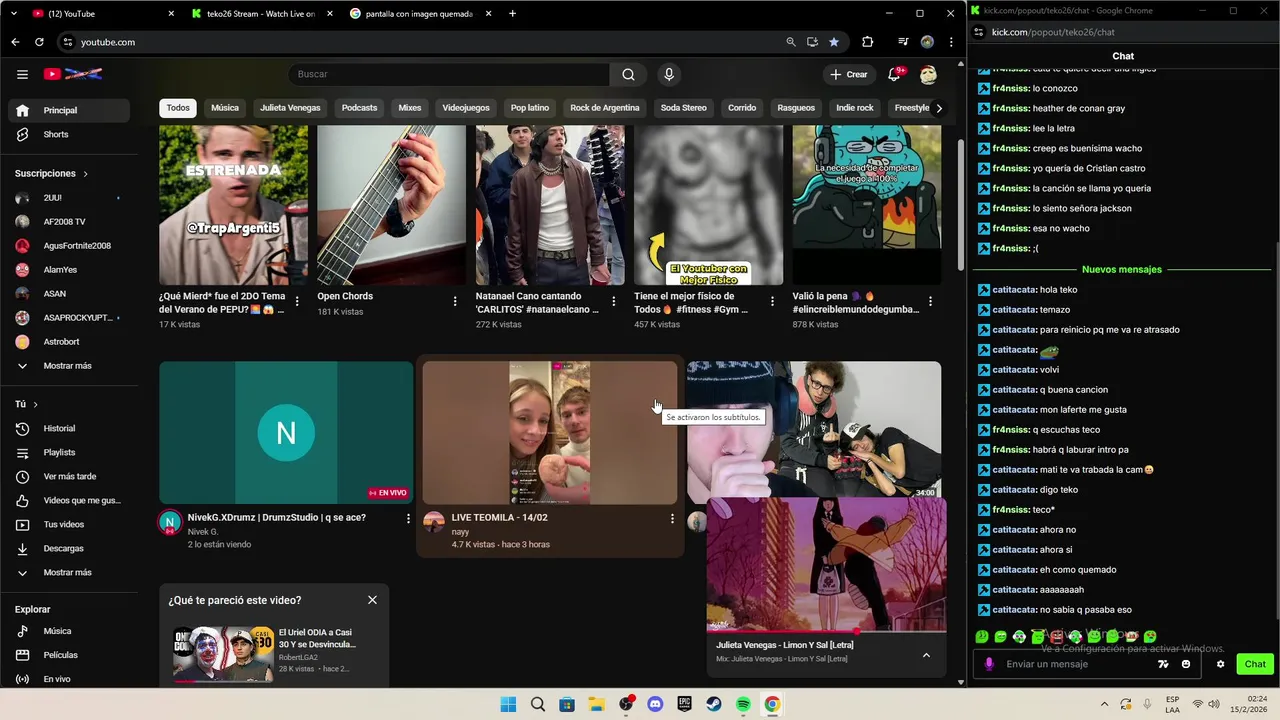This screenshot has width=1280, height=720.
Task: Open Chrome media control icon
Action: coord(903,42)
